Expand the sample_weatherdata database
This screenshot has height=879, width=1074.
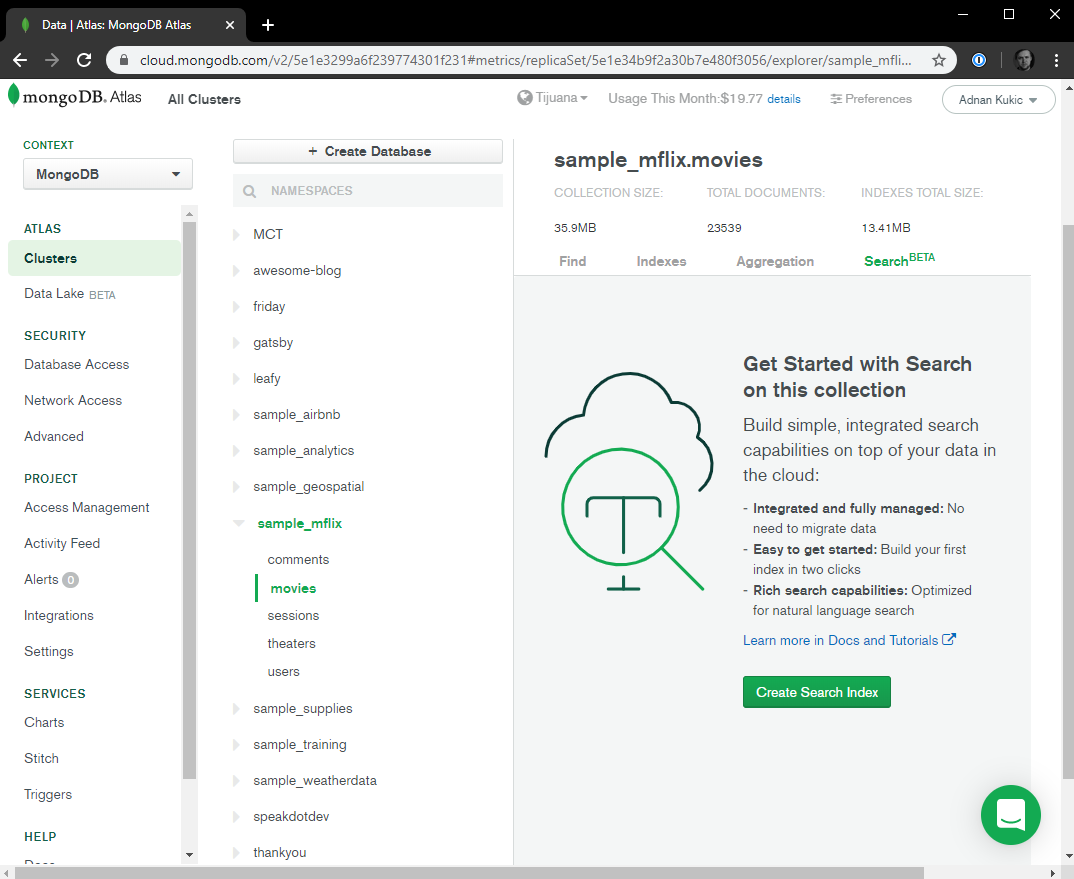point(236,781)
